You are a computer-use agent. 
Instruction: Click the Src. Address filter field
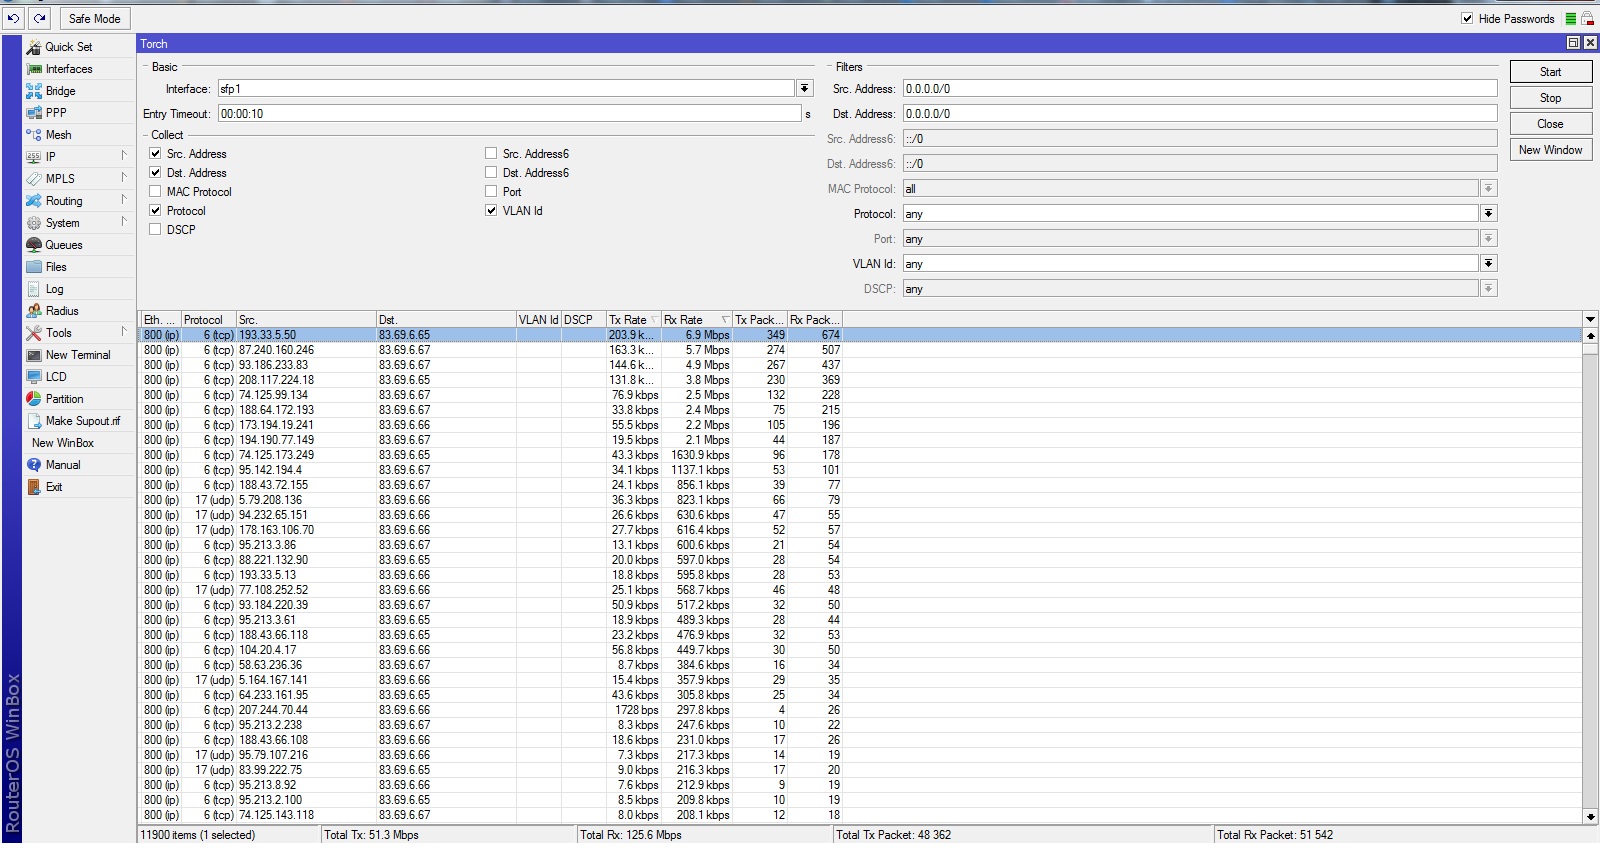(1199, 89)
